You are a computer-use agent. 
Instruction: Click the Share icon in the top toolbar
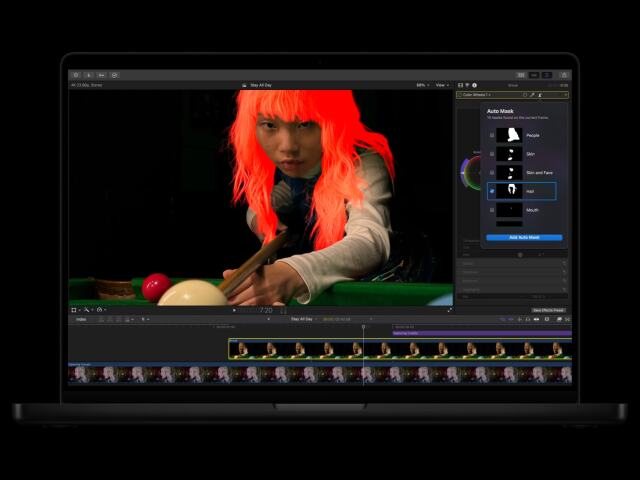coord(564,75)
